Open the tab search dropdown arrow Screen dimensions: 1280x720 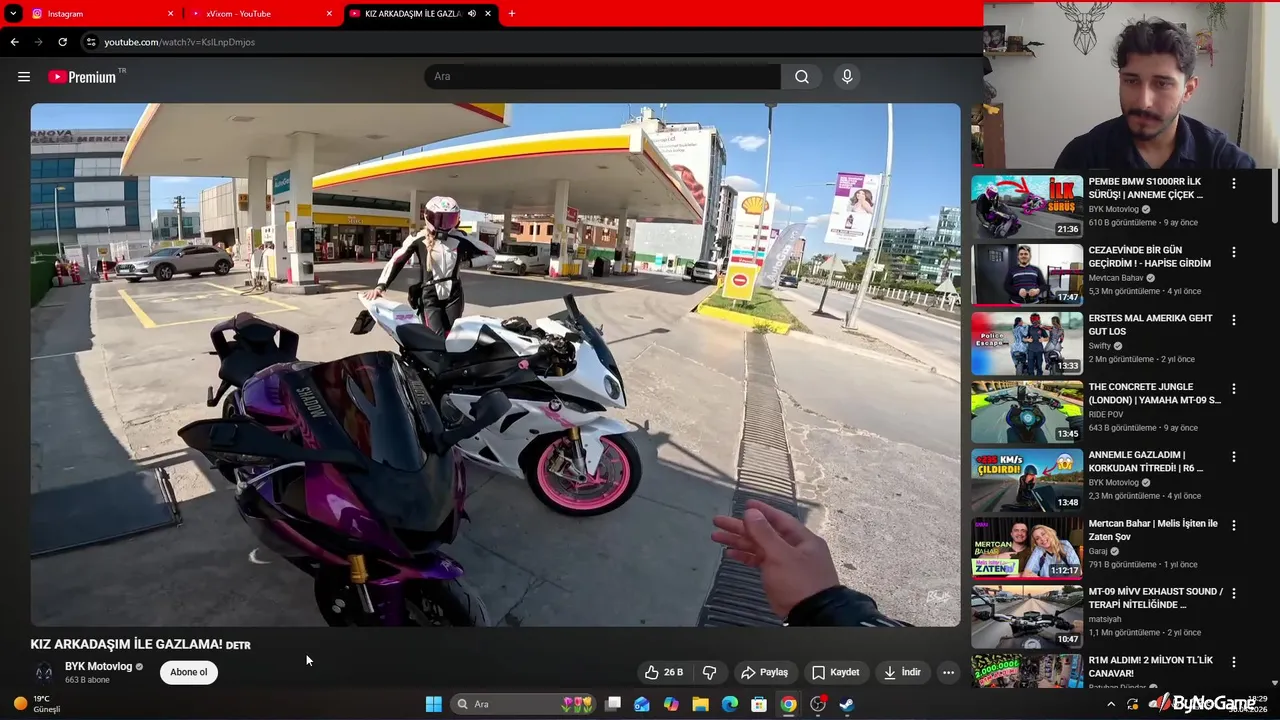(x=13, y=14)
